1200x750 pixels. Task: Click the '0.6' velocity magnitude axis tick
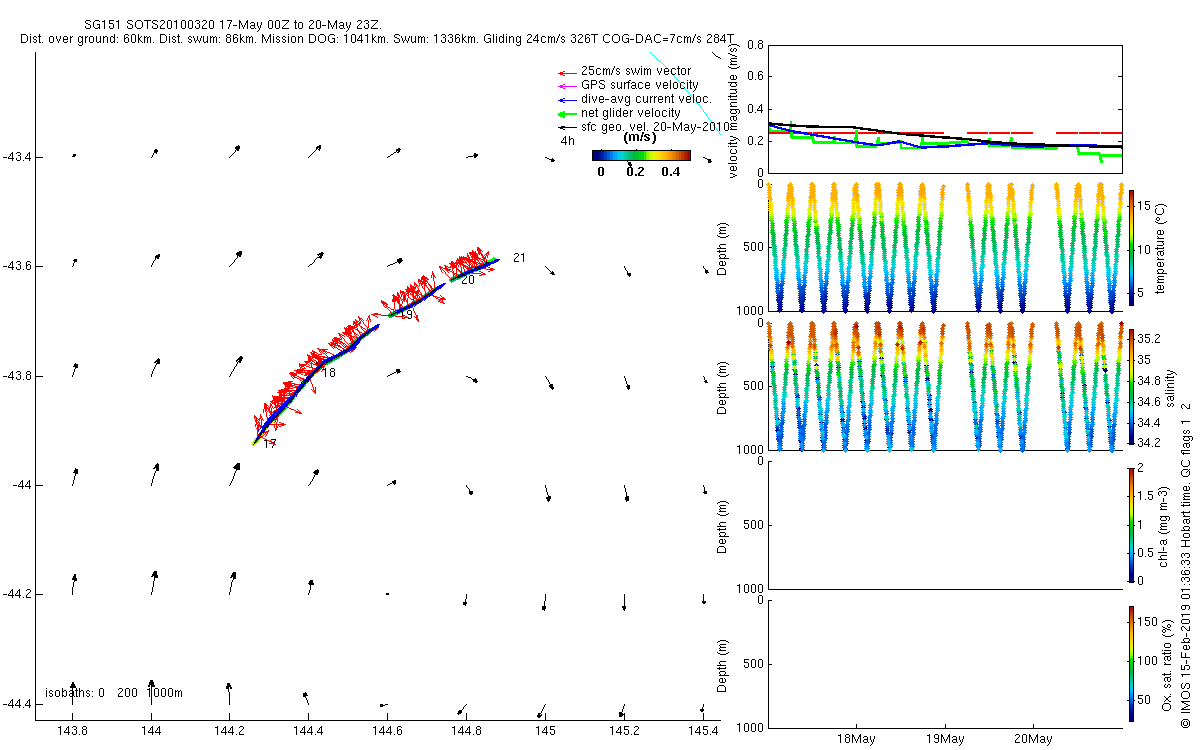755,77
